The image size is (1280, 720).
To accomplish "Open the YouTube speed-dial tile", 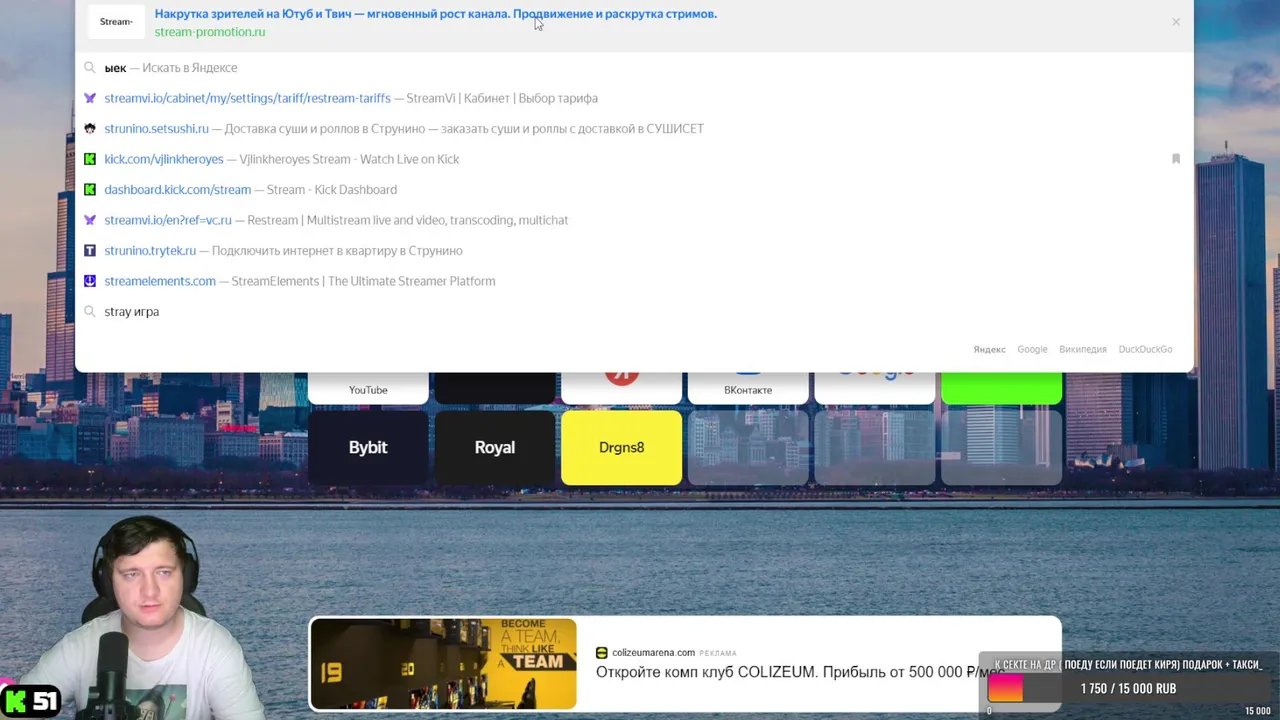I will coord(368,388).
